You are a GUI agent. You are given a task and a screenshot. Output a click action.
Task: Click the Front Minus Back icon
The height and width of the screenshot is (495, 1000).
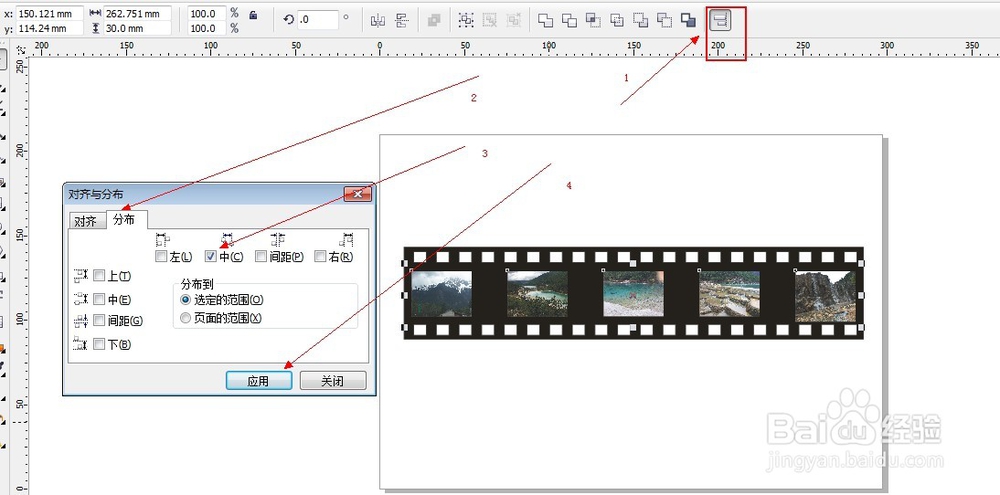[641, 20]
